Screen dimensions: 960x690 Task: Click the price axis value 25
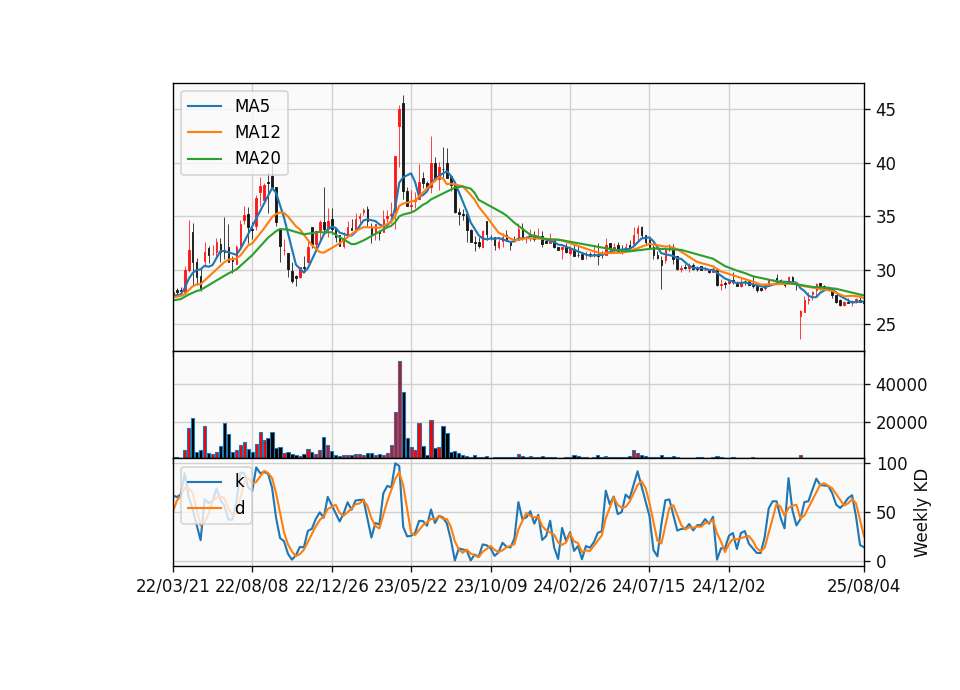pos(885,325)
